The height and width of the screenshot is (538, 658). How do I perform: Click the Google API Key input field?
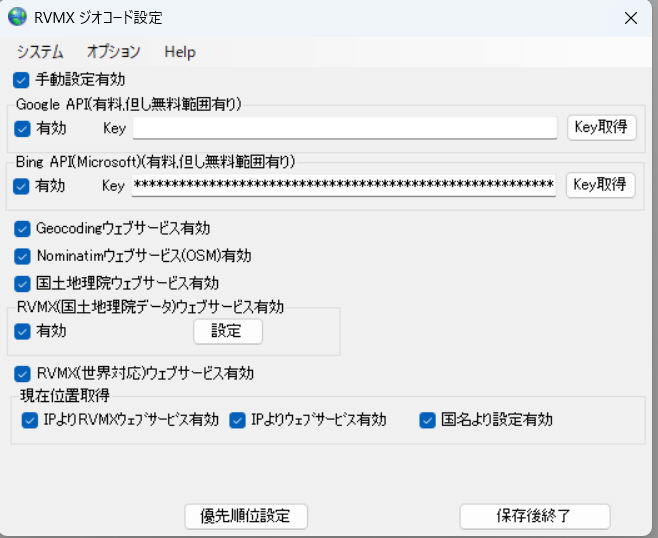pyautogui.click(x=344, y=128)
